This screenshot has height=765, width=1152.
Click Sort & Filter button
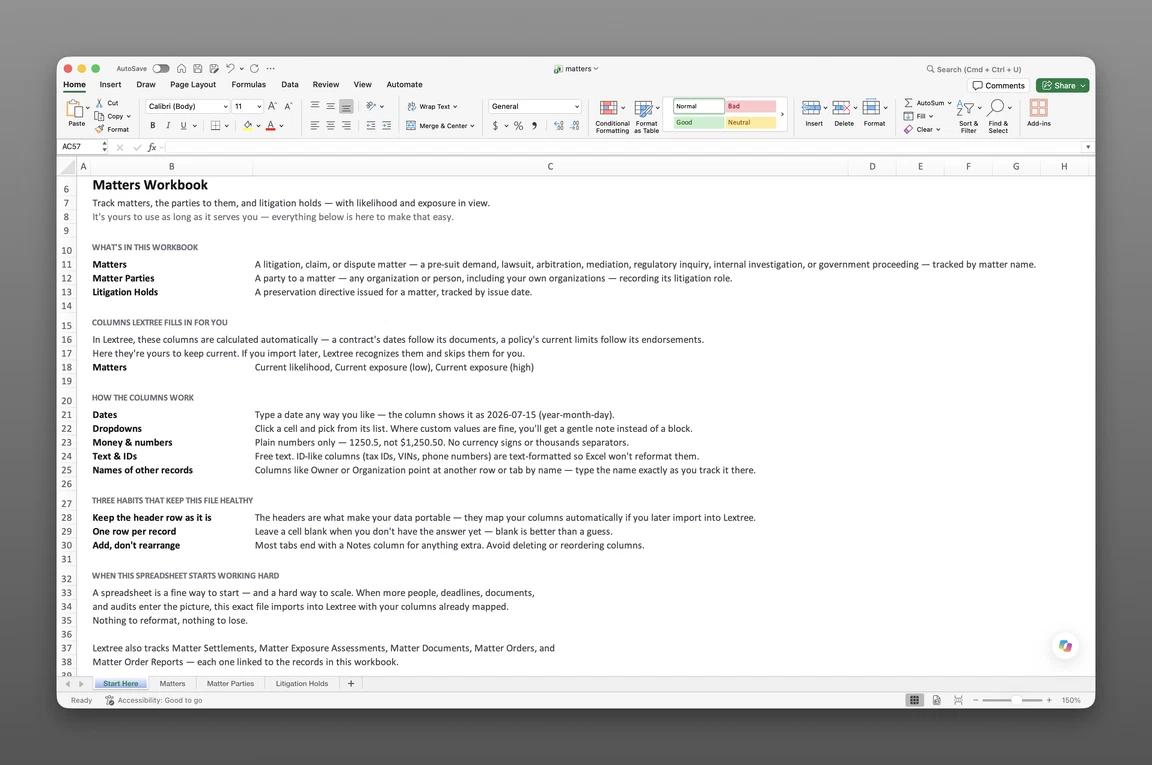968,117
